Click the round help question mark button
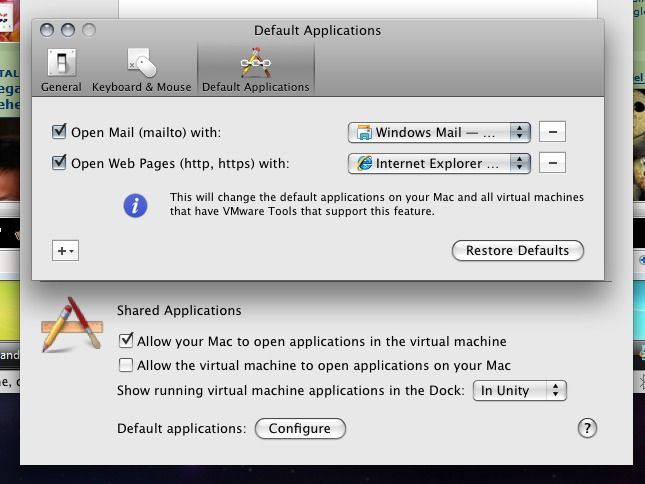The height and width of the screenshot is (484, 645). [587, 428]
